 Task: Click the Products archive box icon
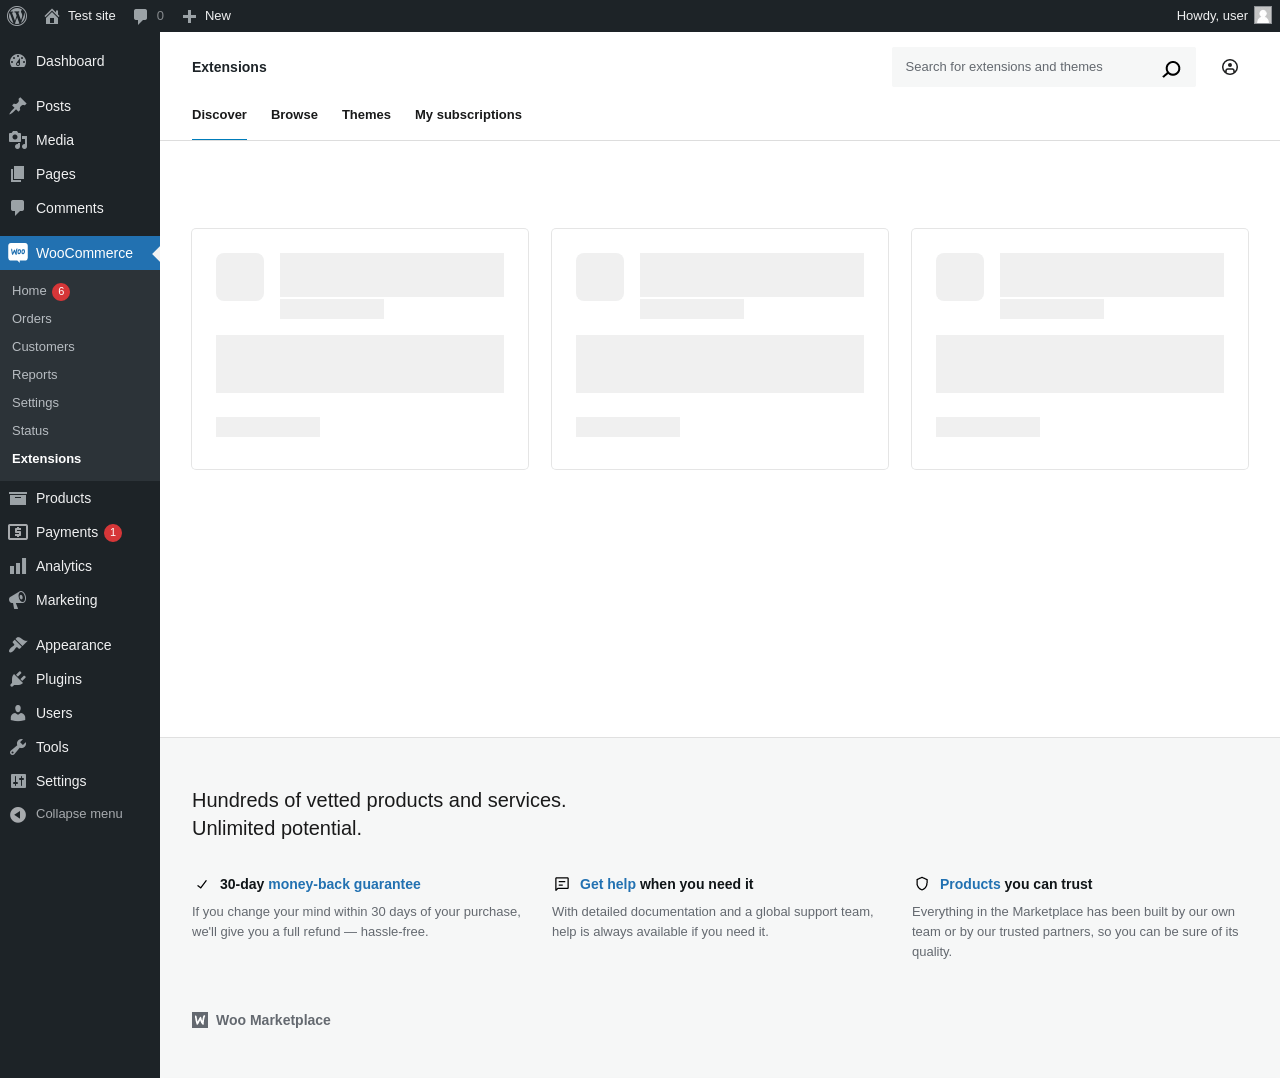[18, 498]
